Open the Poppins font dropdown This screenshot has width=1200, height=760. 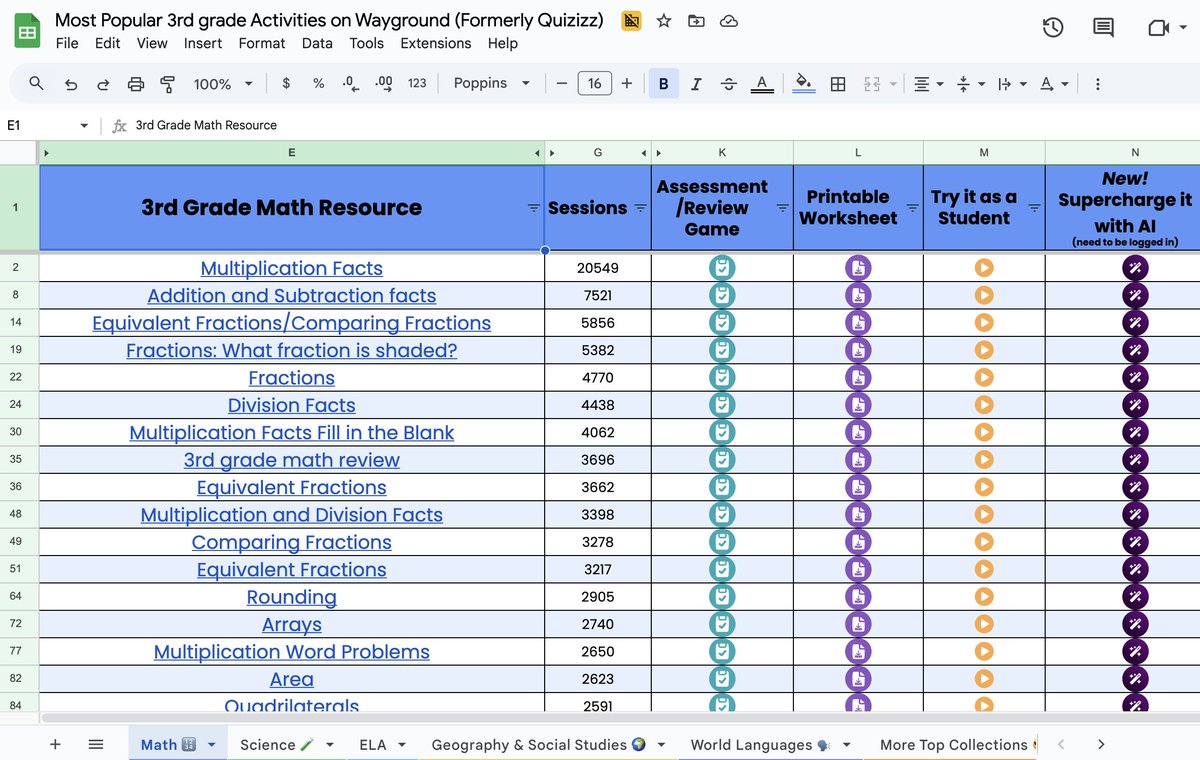(x=492, y=84)
